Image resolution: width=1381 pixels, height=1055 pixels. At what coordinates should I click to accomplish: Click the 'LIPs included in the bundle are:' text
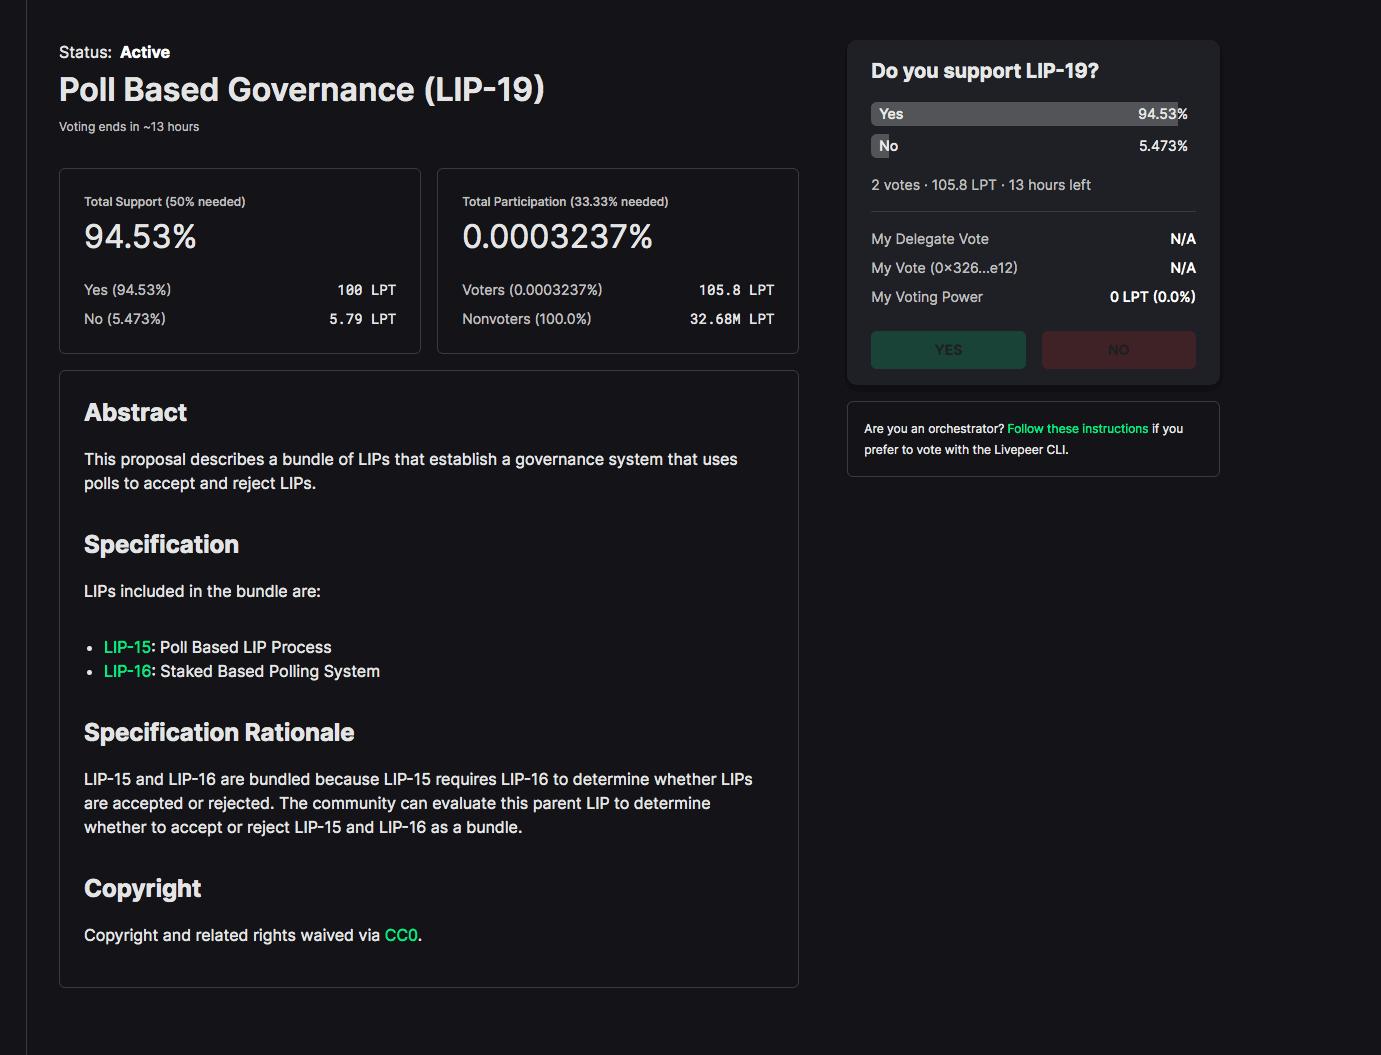202,591
